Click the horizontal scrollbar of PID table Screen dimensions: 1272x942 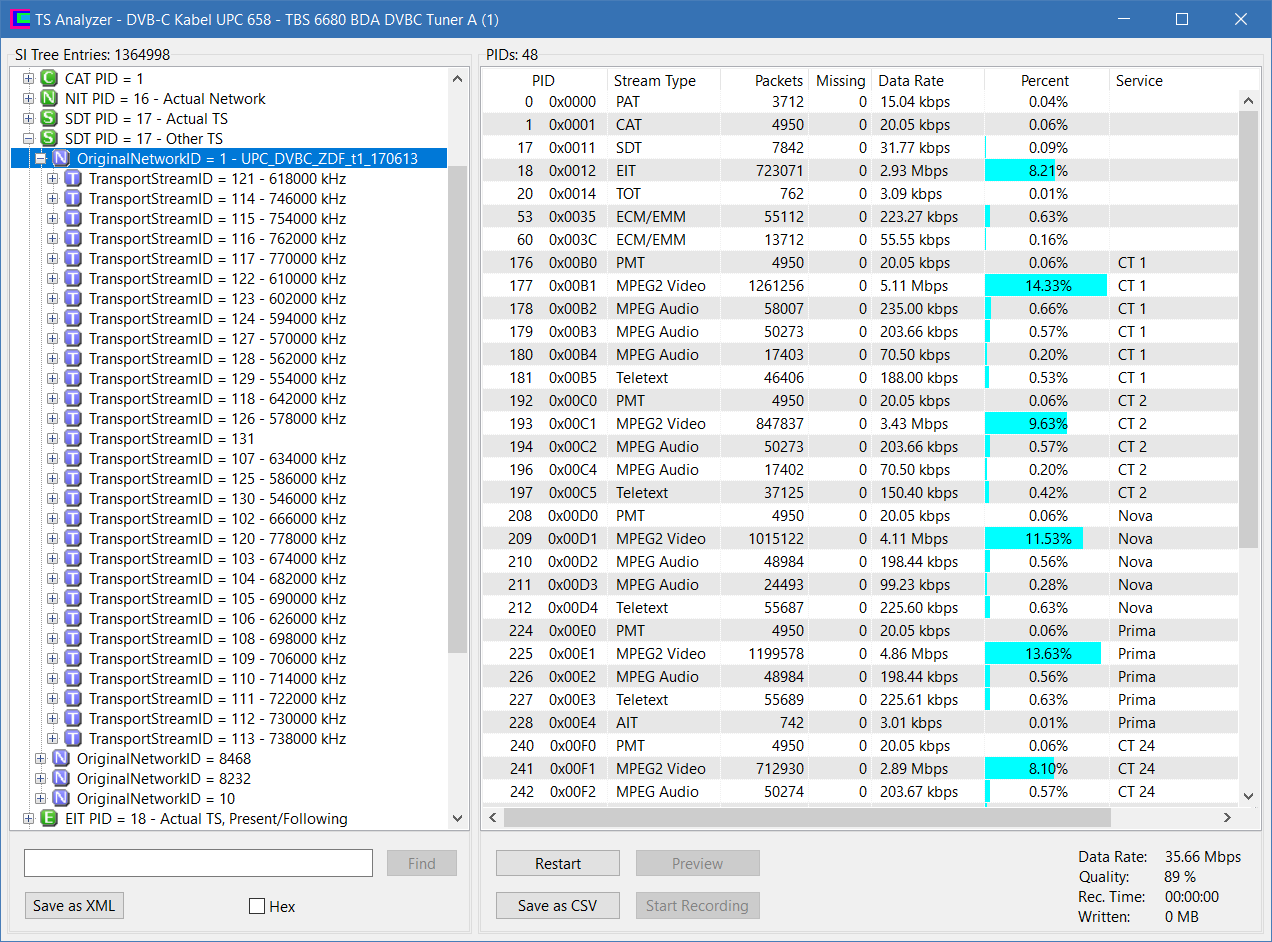[x=860, y=817]
